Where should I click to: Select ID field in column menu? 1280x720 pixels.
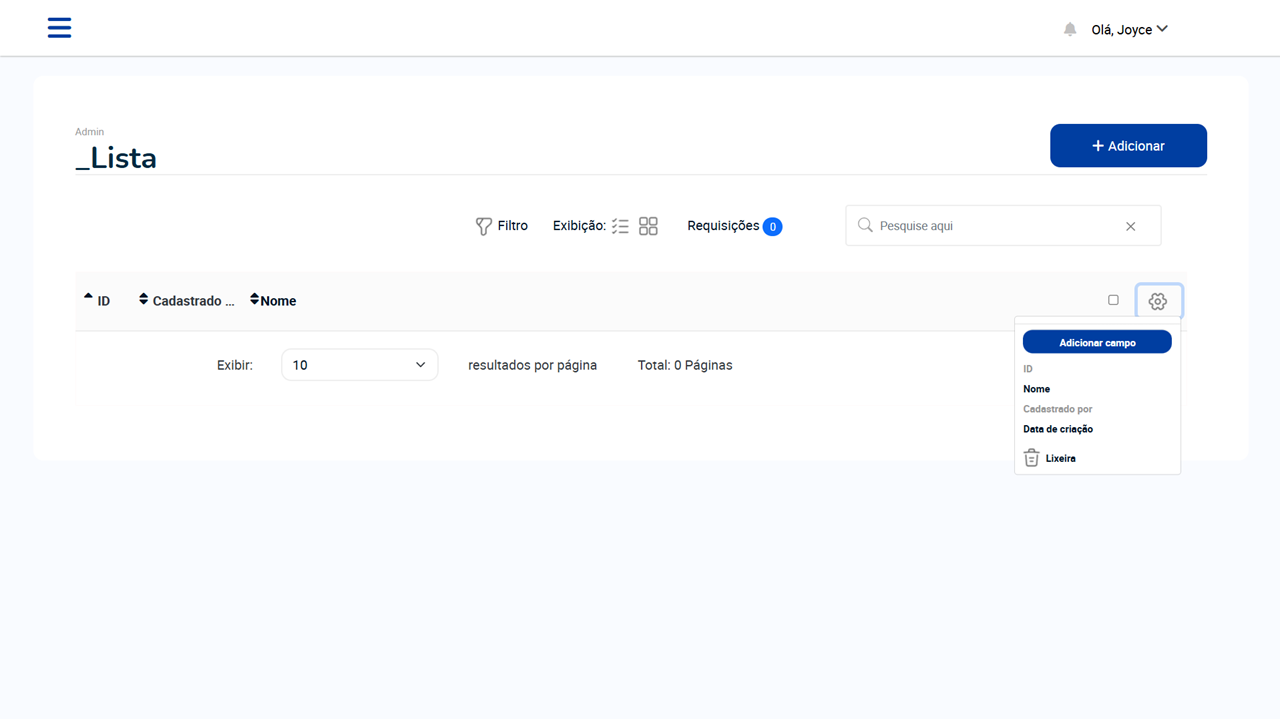click(x=1028, y=369)
